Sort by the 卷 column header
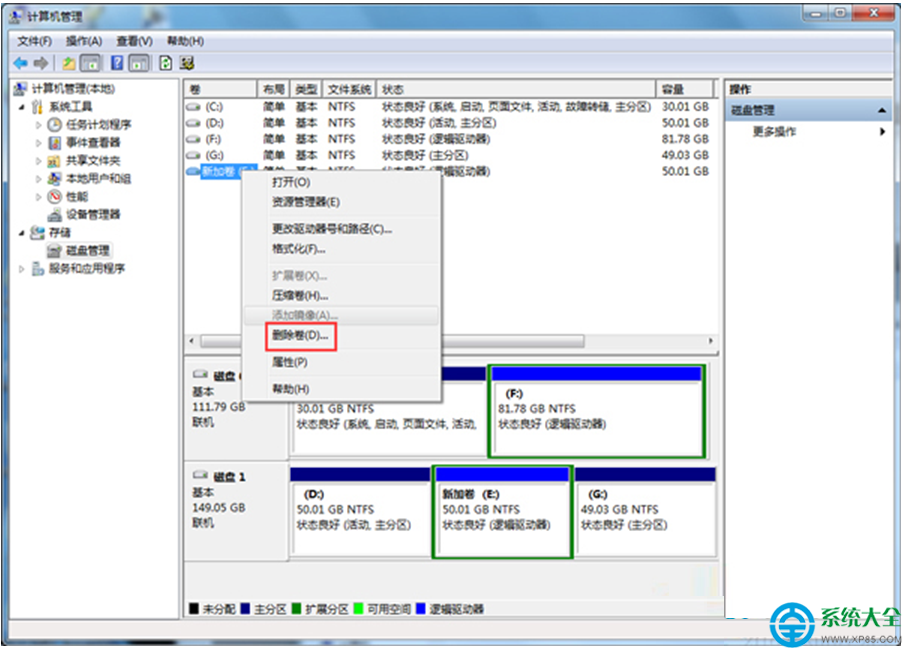This screenshot has height=650, width=904. (x=221, y=89)
